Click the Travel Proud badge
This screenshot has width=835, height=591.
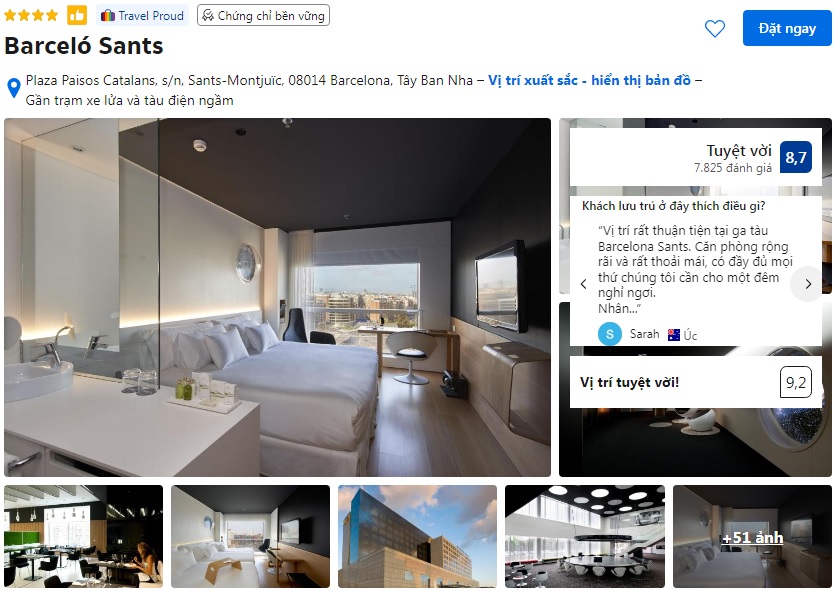point(142,15)
